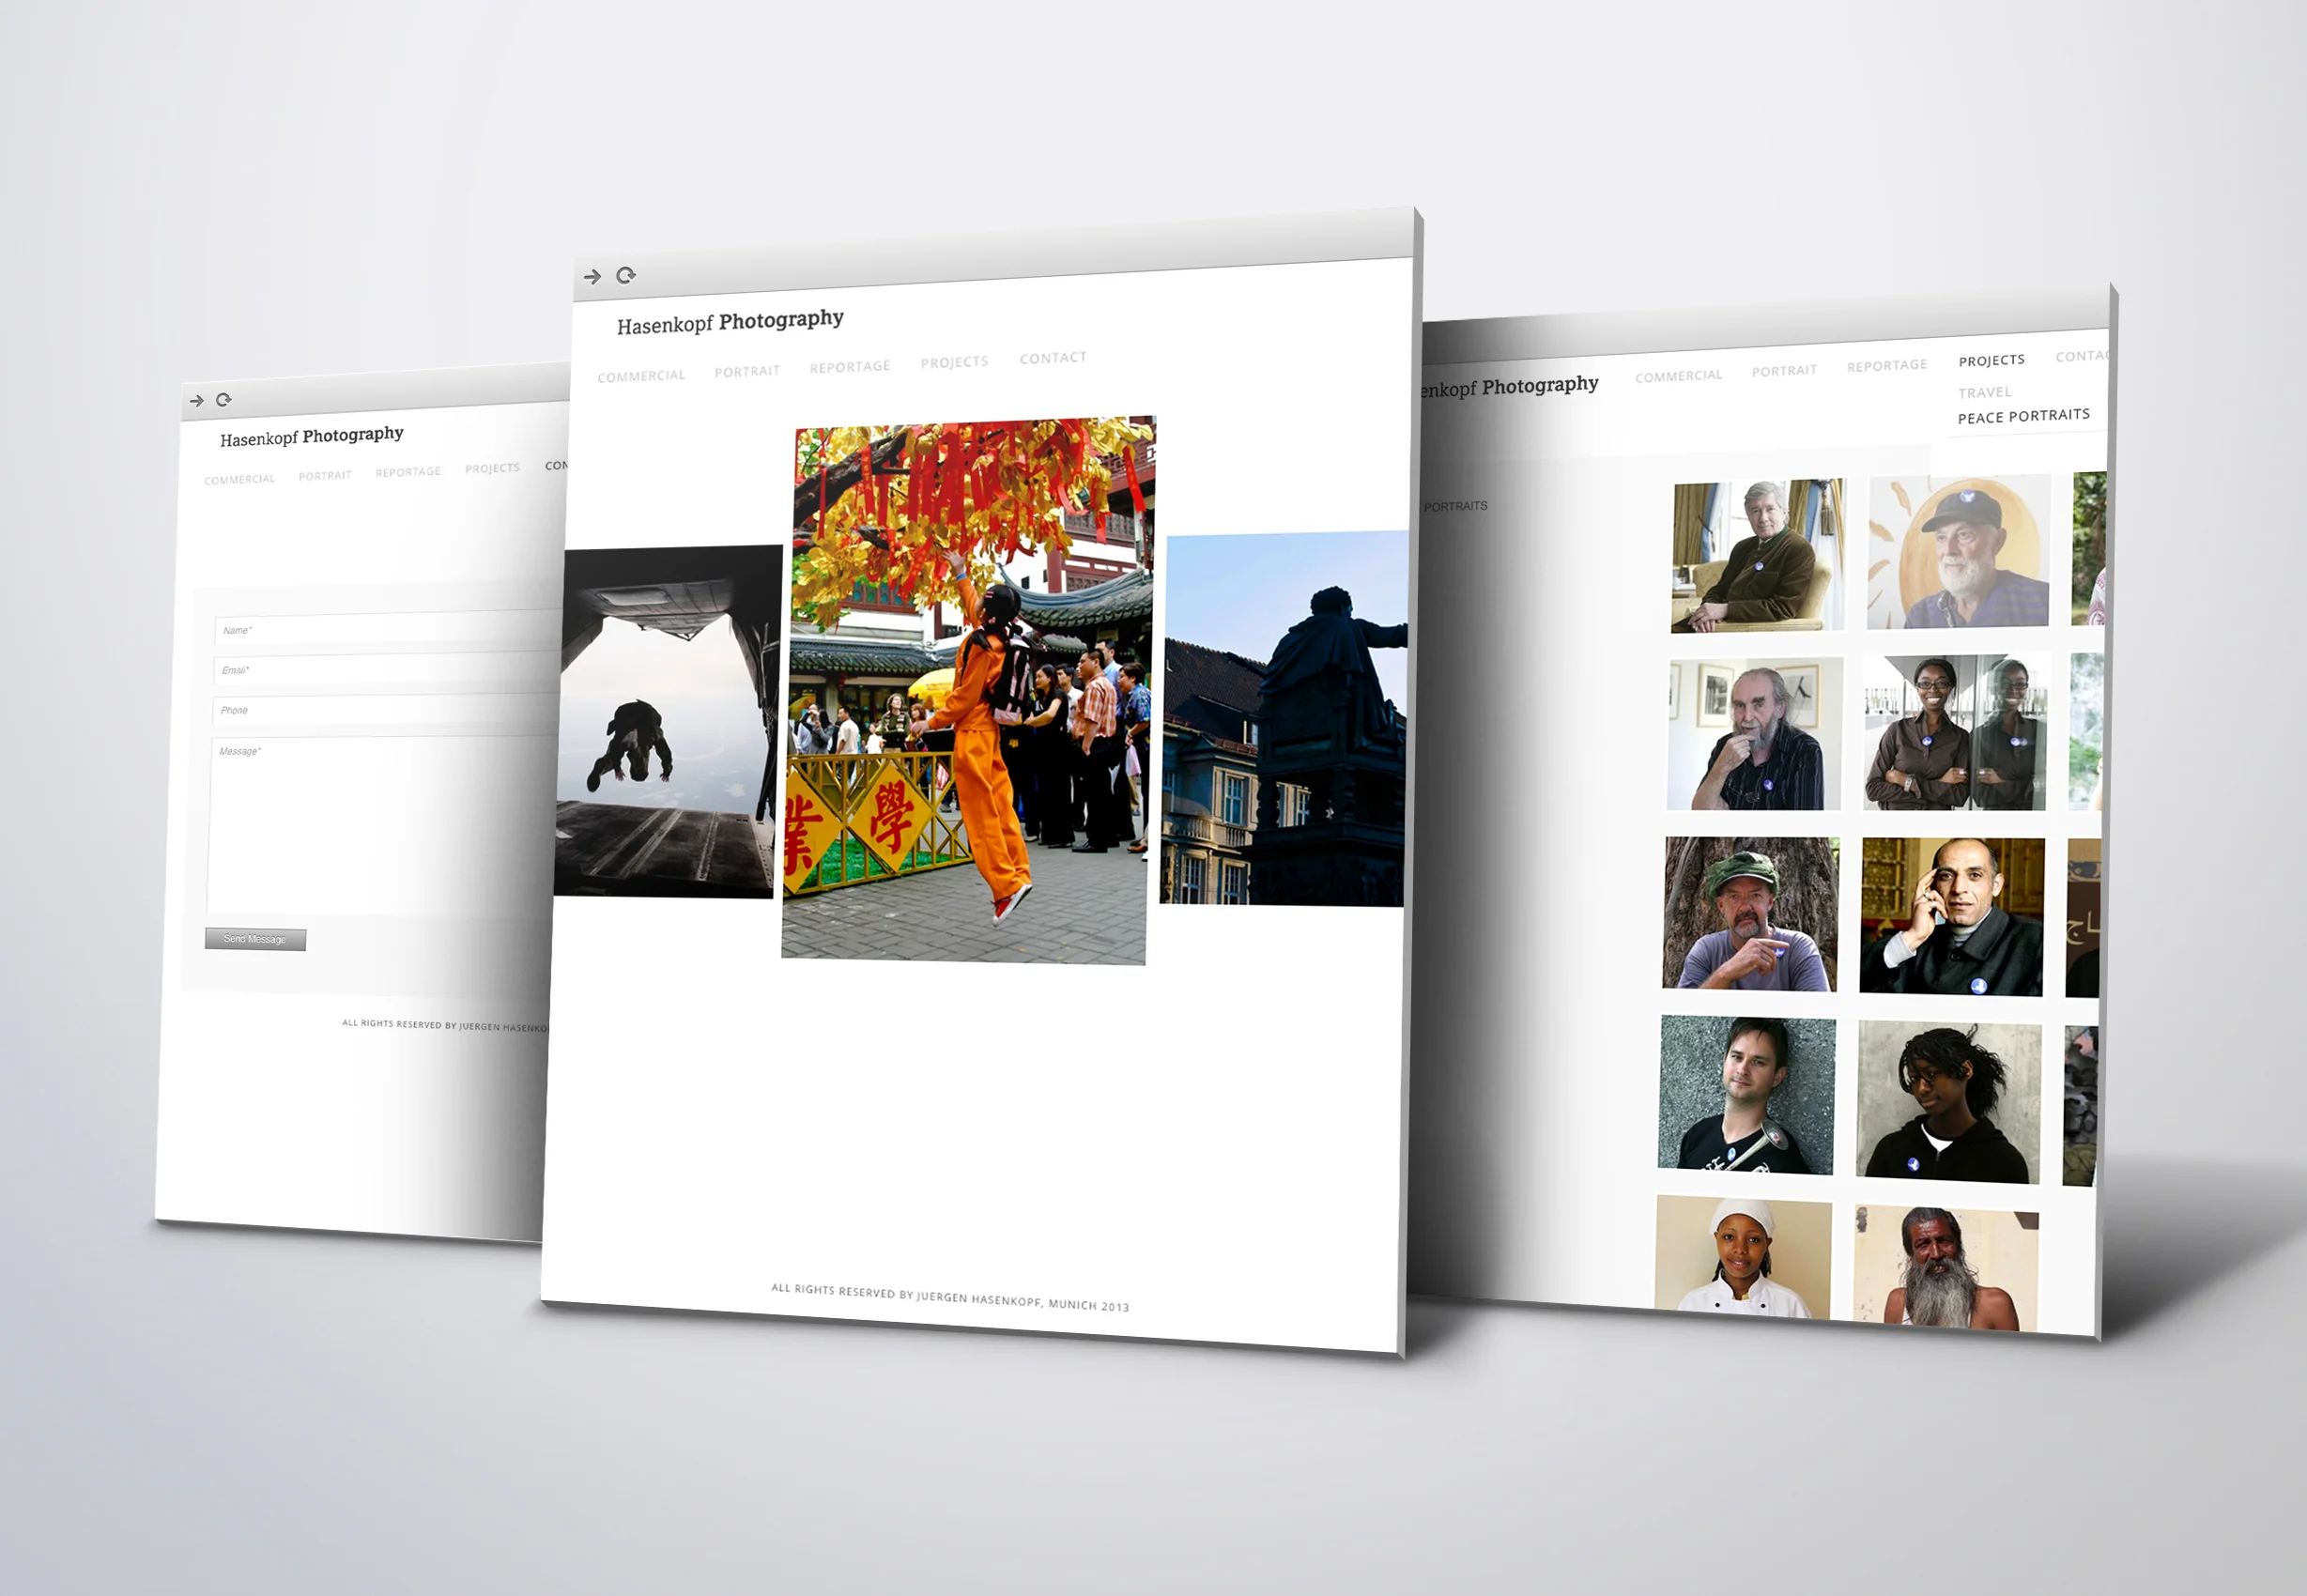Click the copyright footer text in the center window
The height and width of the screenshot is (1596, 2307).
tap(950, 1297)
